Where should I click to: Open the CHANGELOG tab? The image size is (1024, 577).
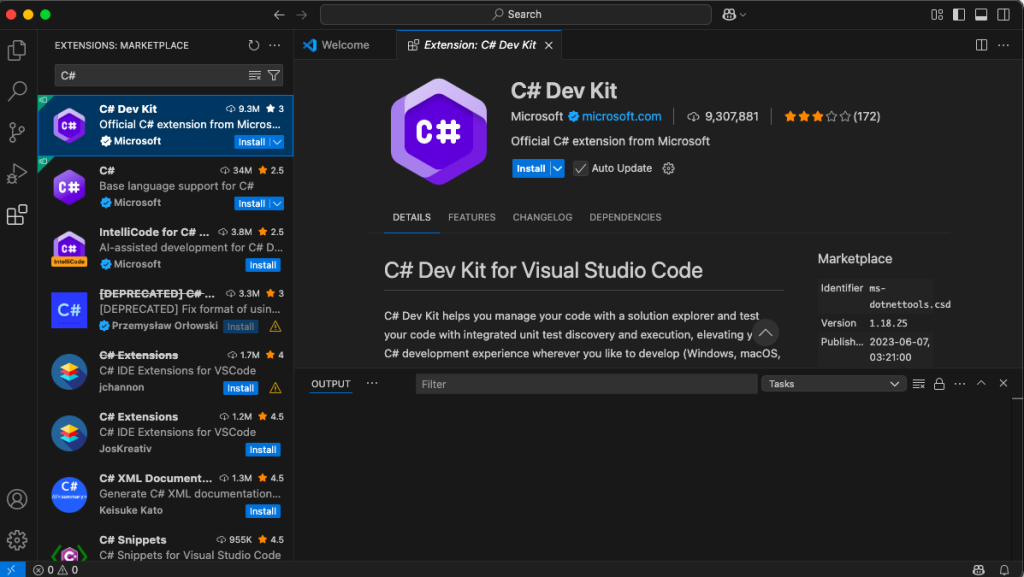(x=542, y=217)
